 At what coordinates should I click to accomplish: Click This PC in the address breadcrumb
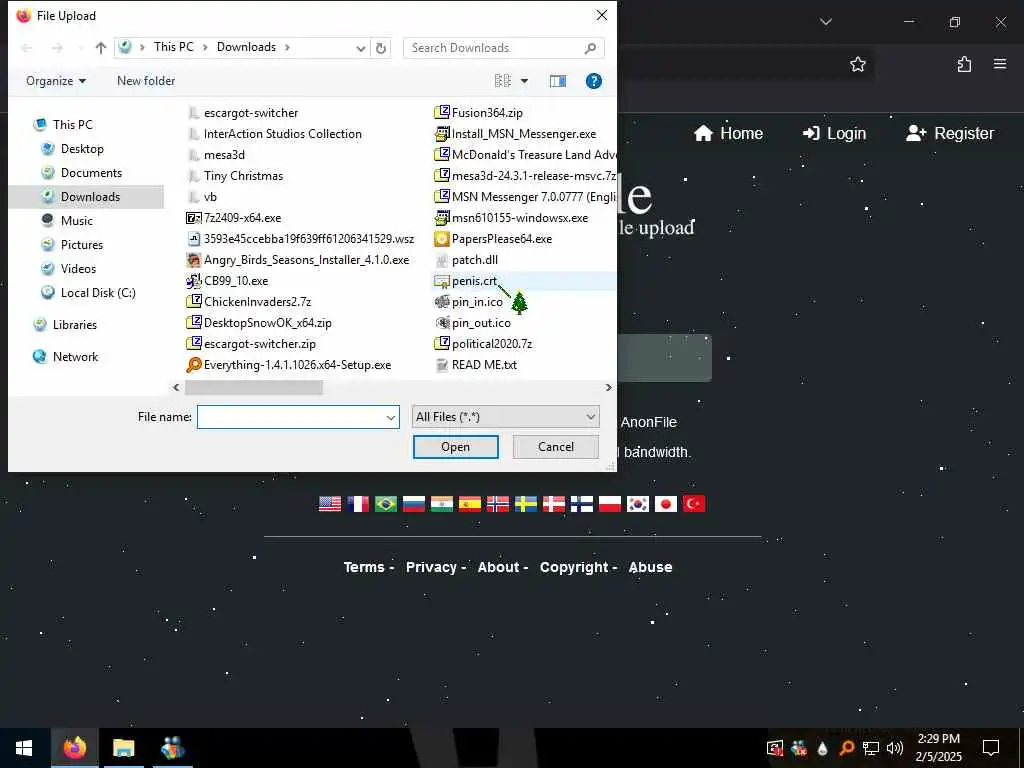(174, 47)
